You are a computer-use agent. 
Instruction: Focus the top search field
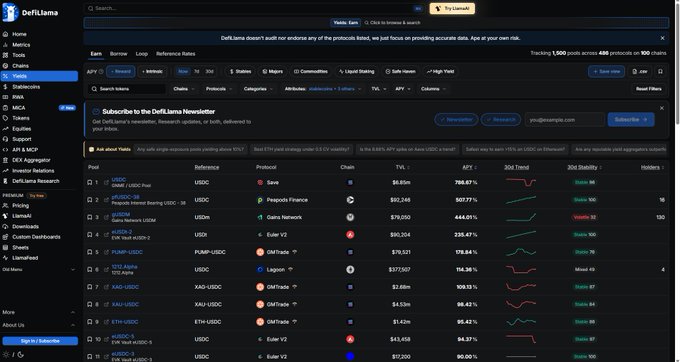point(255,8)
